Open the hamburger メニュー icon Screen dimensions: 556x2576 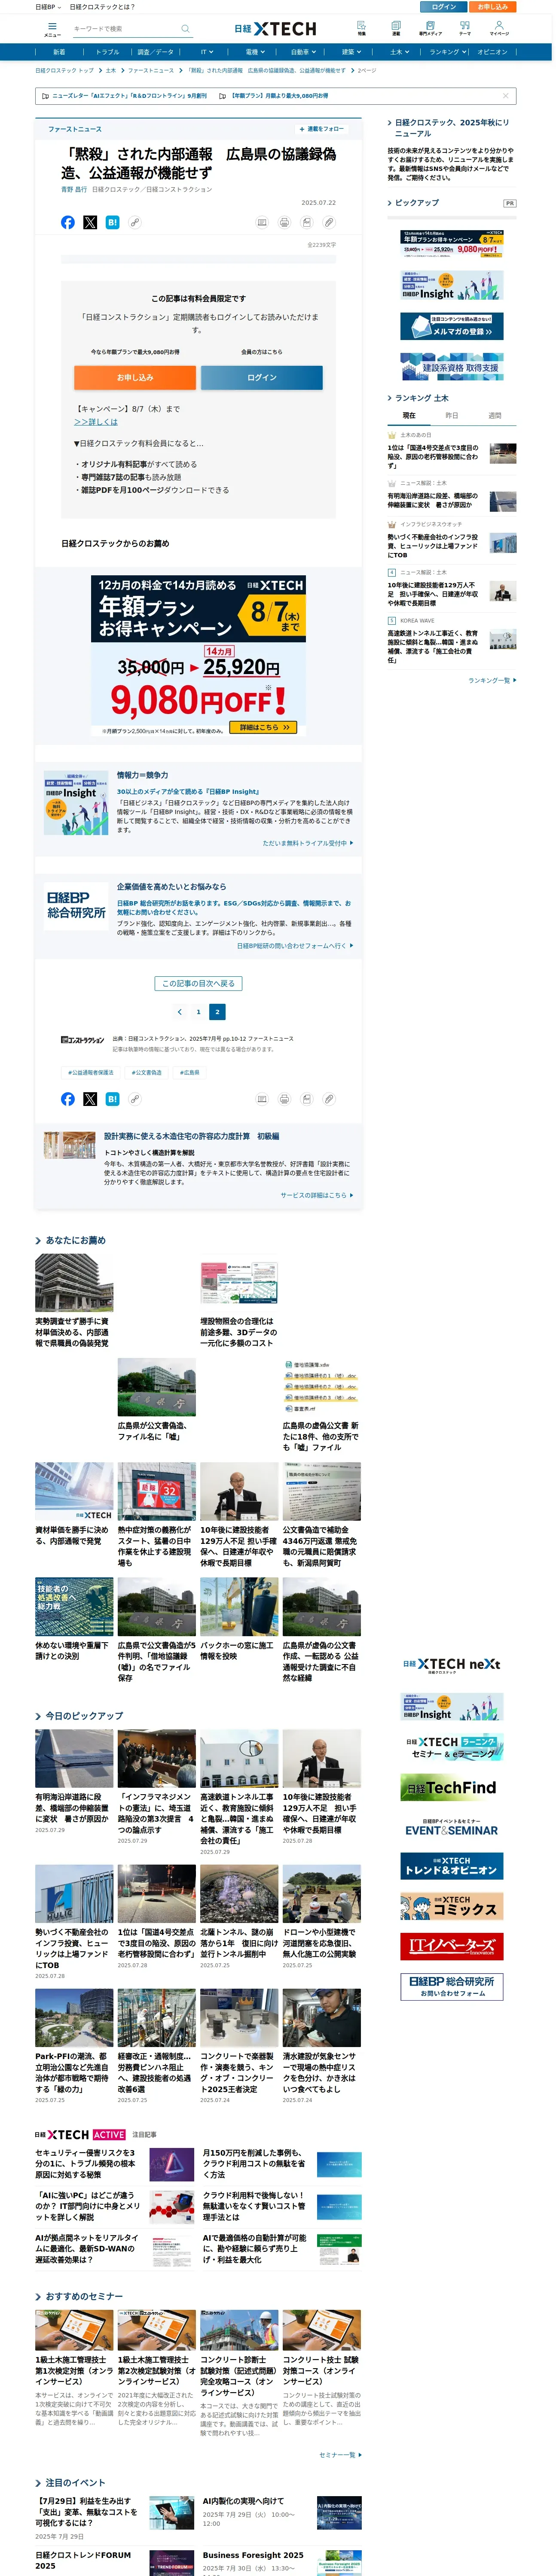coord(52,29)
